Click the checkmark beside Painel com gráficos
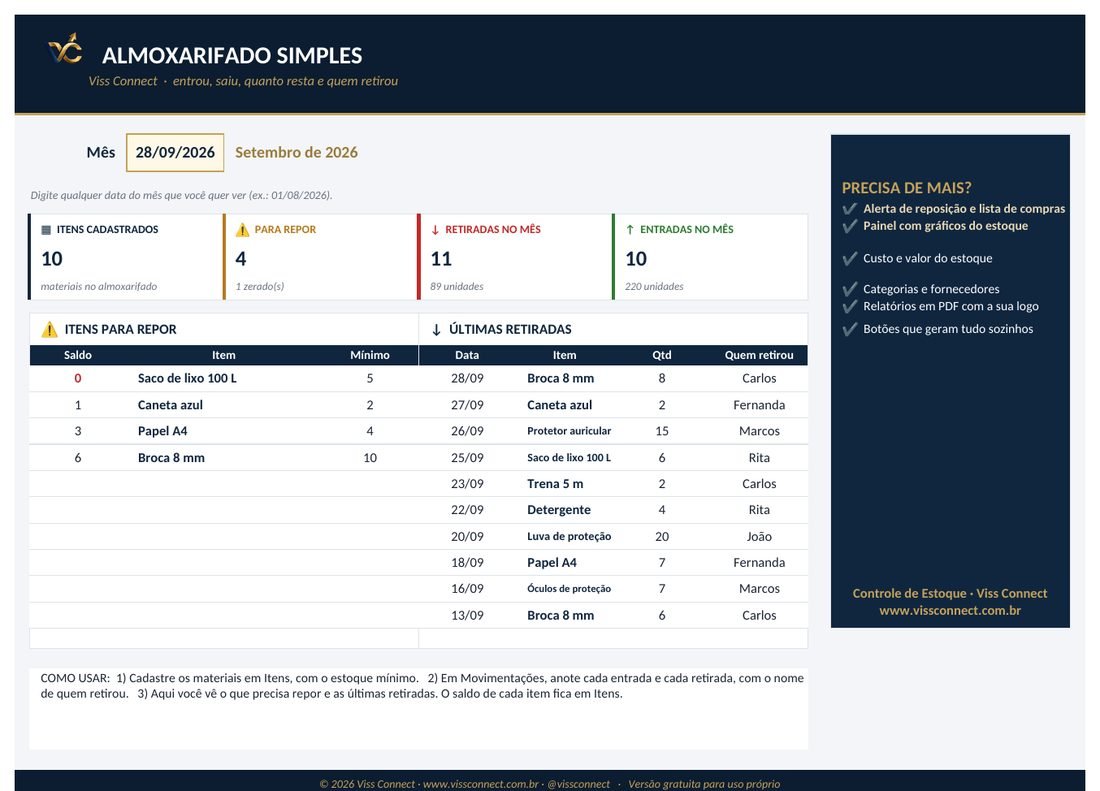 coord(850,226)
